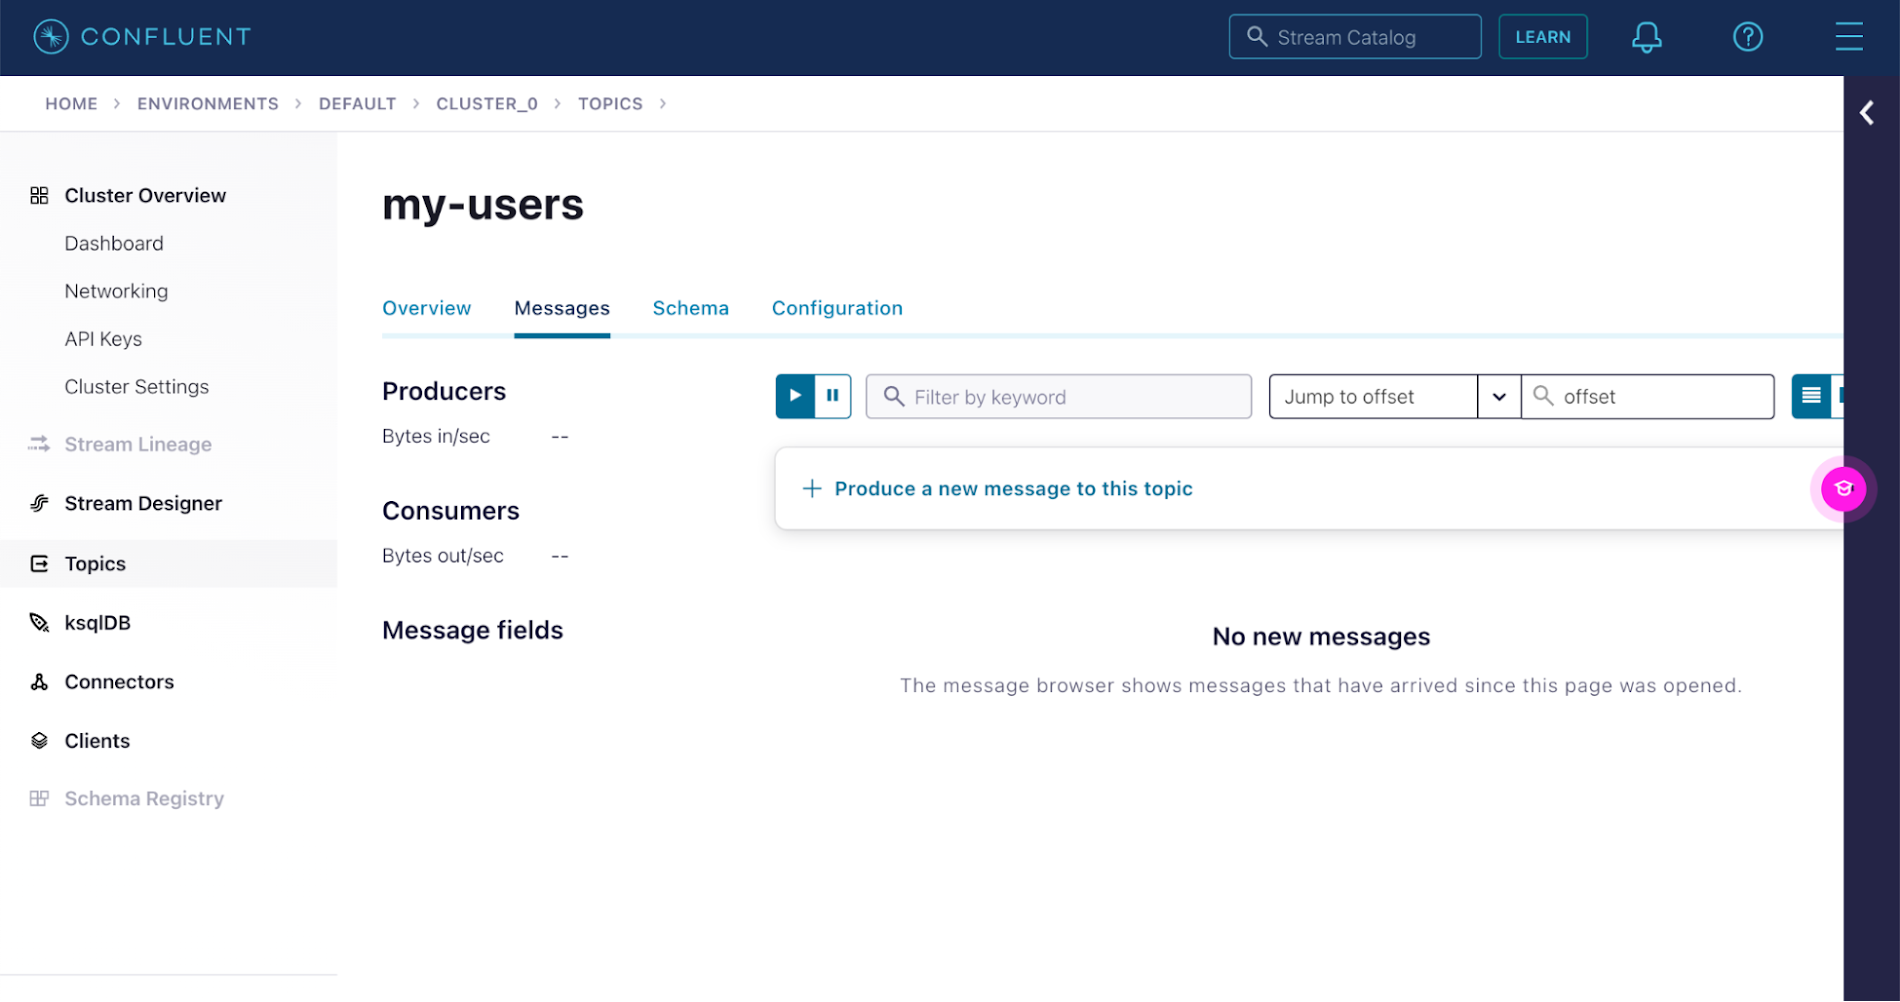Open Stream Lineage in sidebar
Viewport: 1900px width, 1002px height.
coord(138,444)
